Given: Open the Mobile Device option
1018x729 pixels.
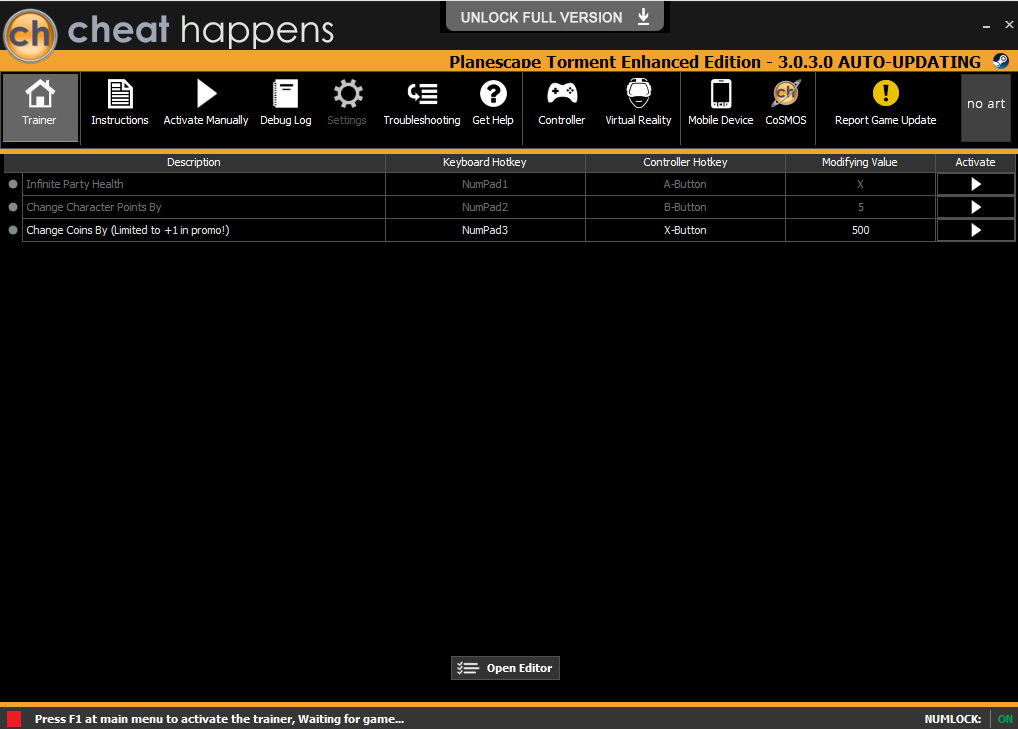Looking at the screenshot, I should pyautogui.click(x=721, y=104).
